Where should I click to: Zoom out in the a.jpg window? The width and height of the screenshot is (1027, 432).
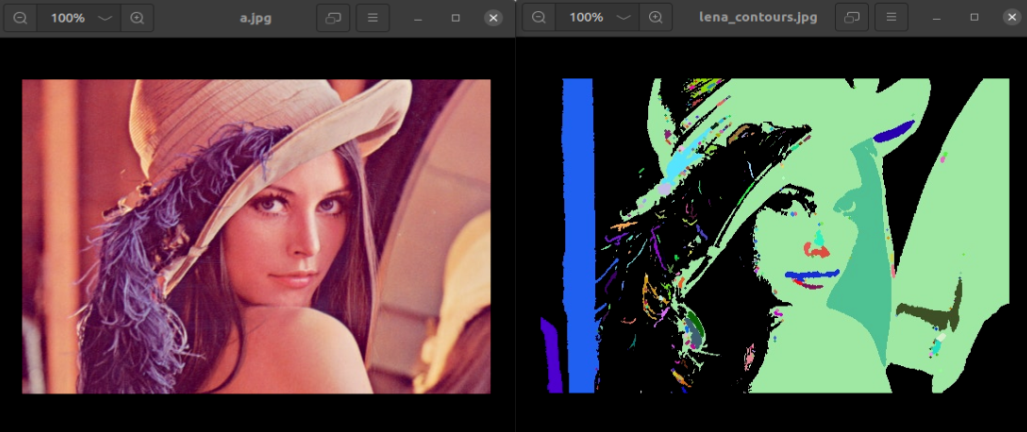[x=20, y=18]
